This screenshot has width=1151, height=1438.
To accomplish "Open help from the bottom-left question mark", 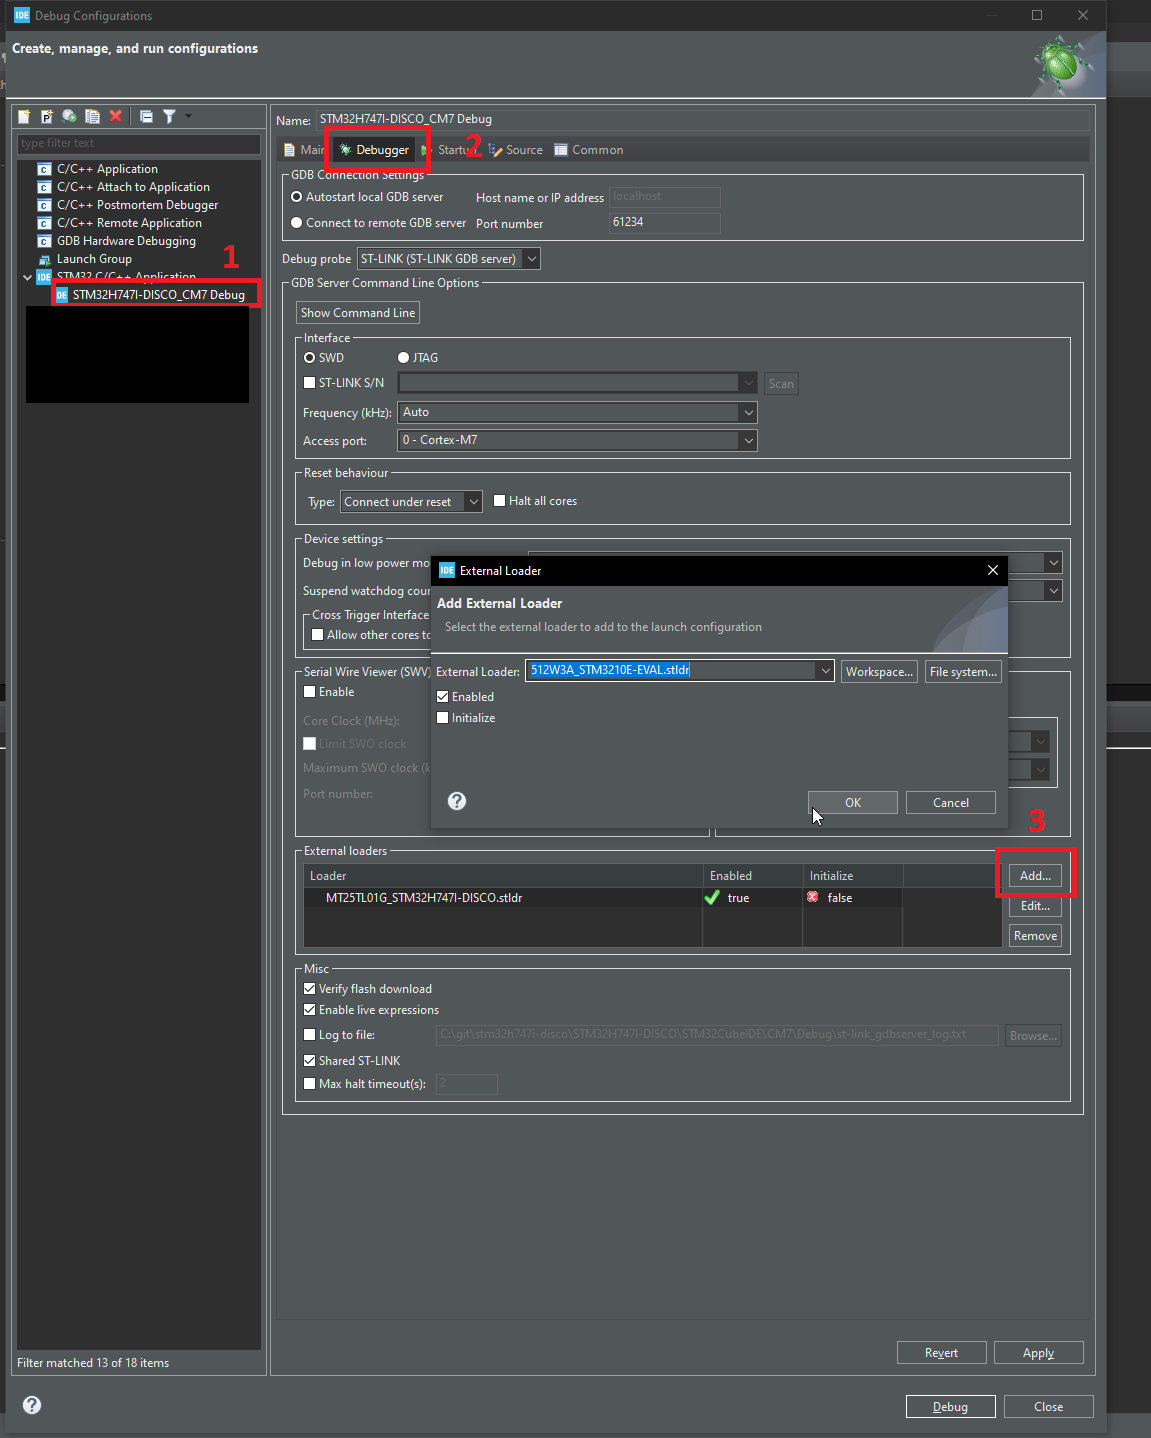I will pyautogui.click(x=31, y=1404).
